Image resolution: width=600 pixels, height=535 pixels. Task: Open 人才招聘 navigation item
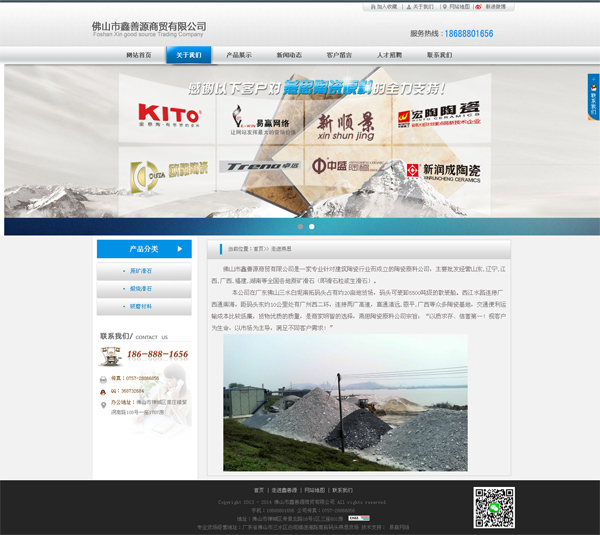coord(389,55)
